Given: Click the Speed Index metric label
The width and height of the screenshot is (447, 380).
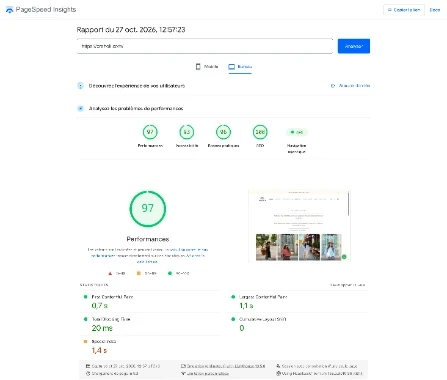Looking at the screenshot, I should click(104, 341).
